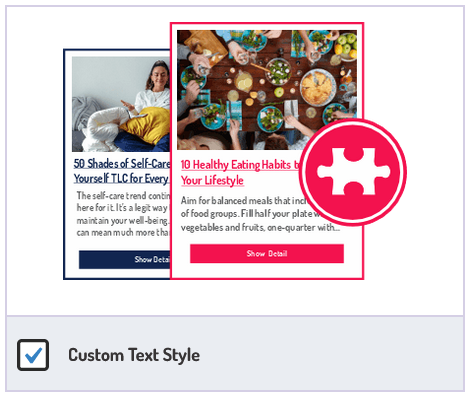Click the pie dish in the food photo
The image size is (469, 397).
318,87
